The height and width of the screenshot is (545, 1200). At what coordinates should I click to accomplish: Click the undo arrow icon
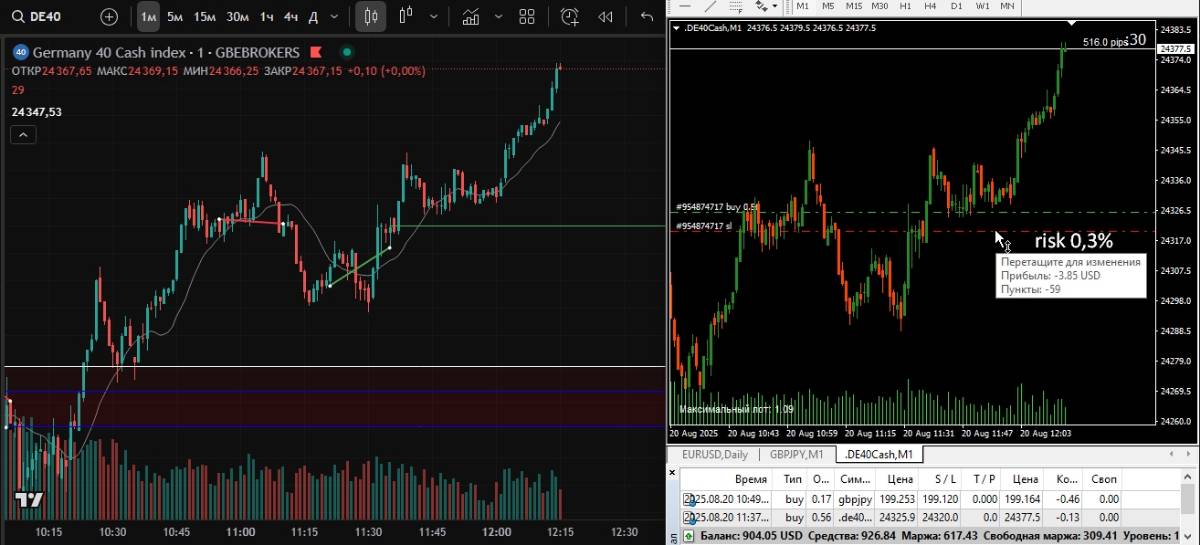[x=647, y=16]
